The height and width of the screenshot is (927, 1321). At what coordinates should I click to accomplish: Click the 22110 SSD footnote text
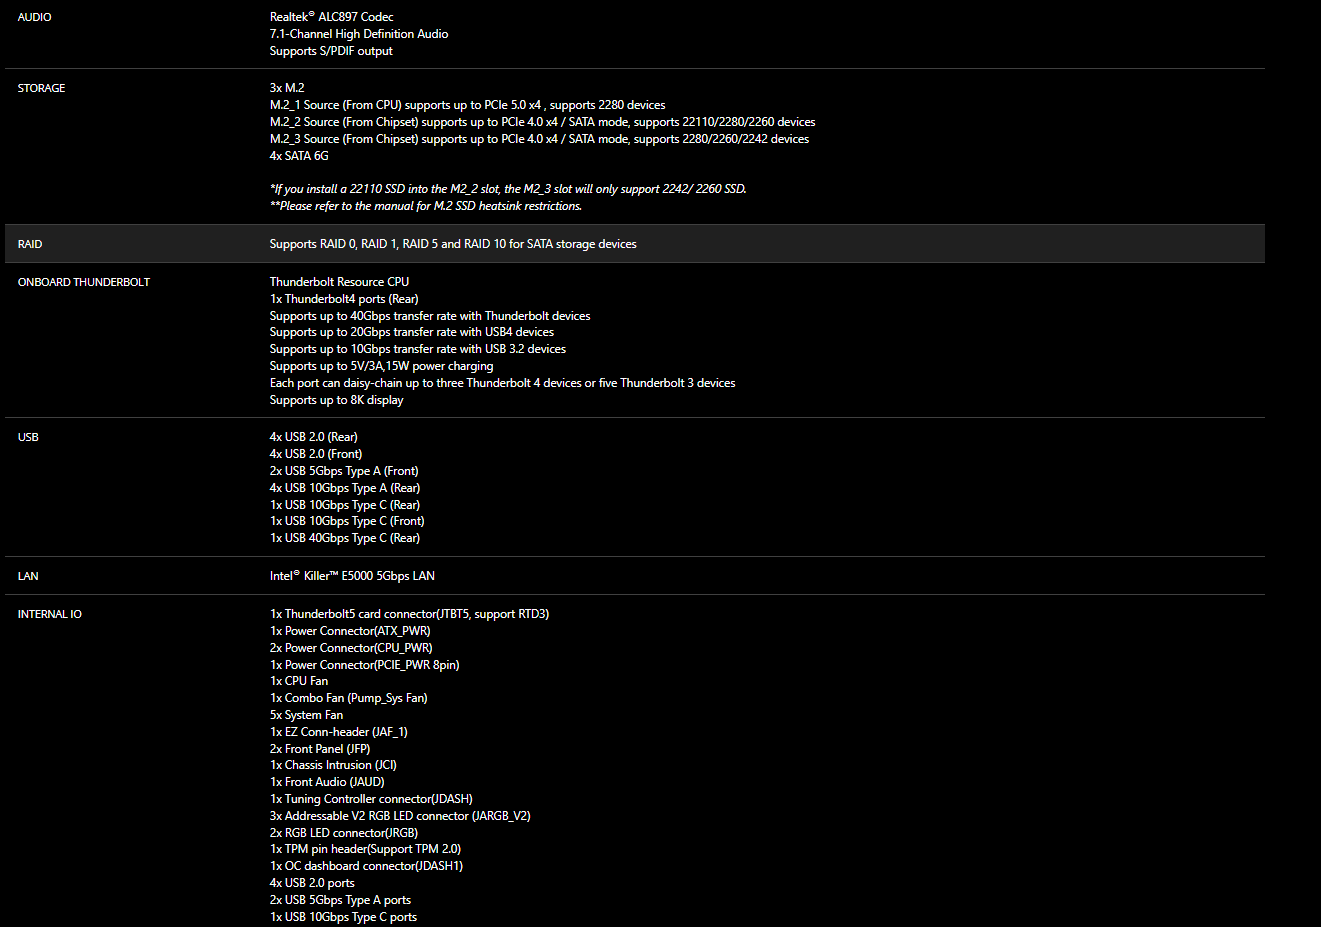click(508, 189)
